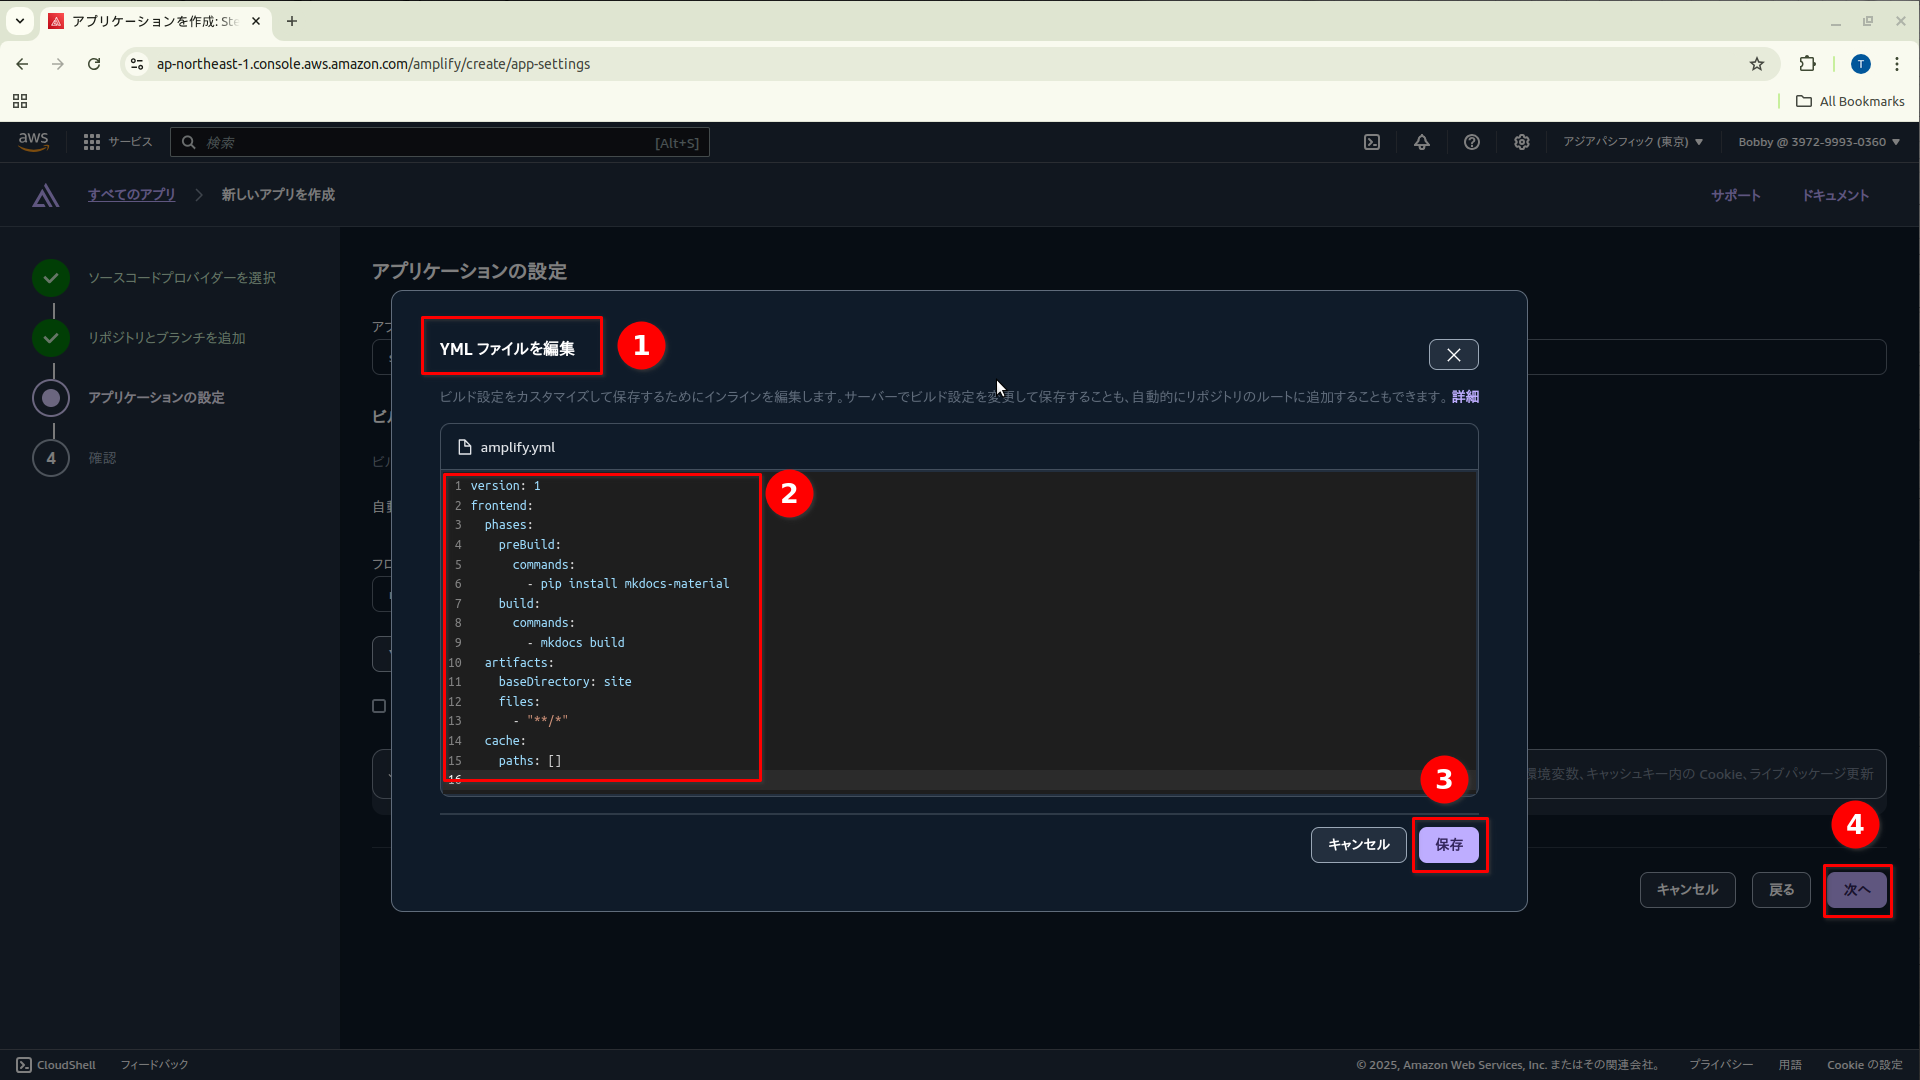Launch CloudShell from the bottom status bar

[55, 1064]
